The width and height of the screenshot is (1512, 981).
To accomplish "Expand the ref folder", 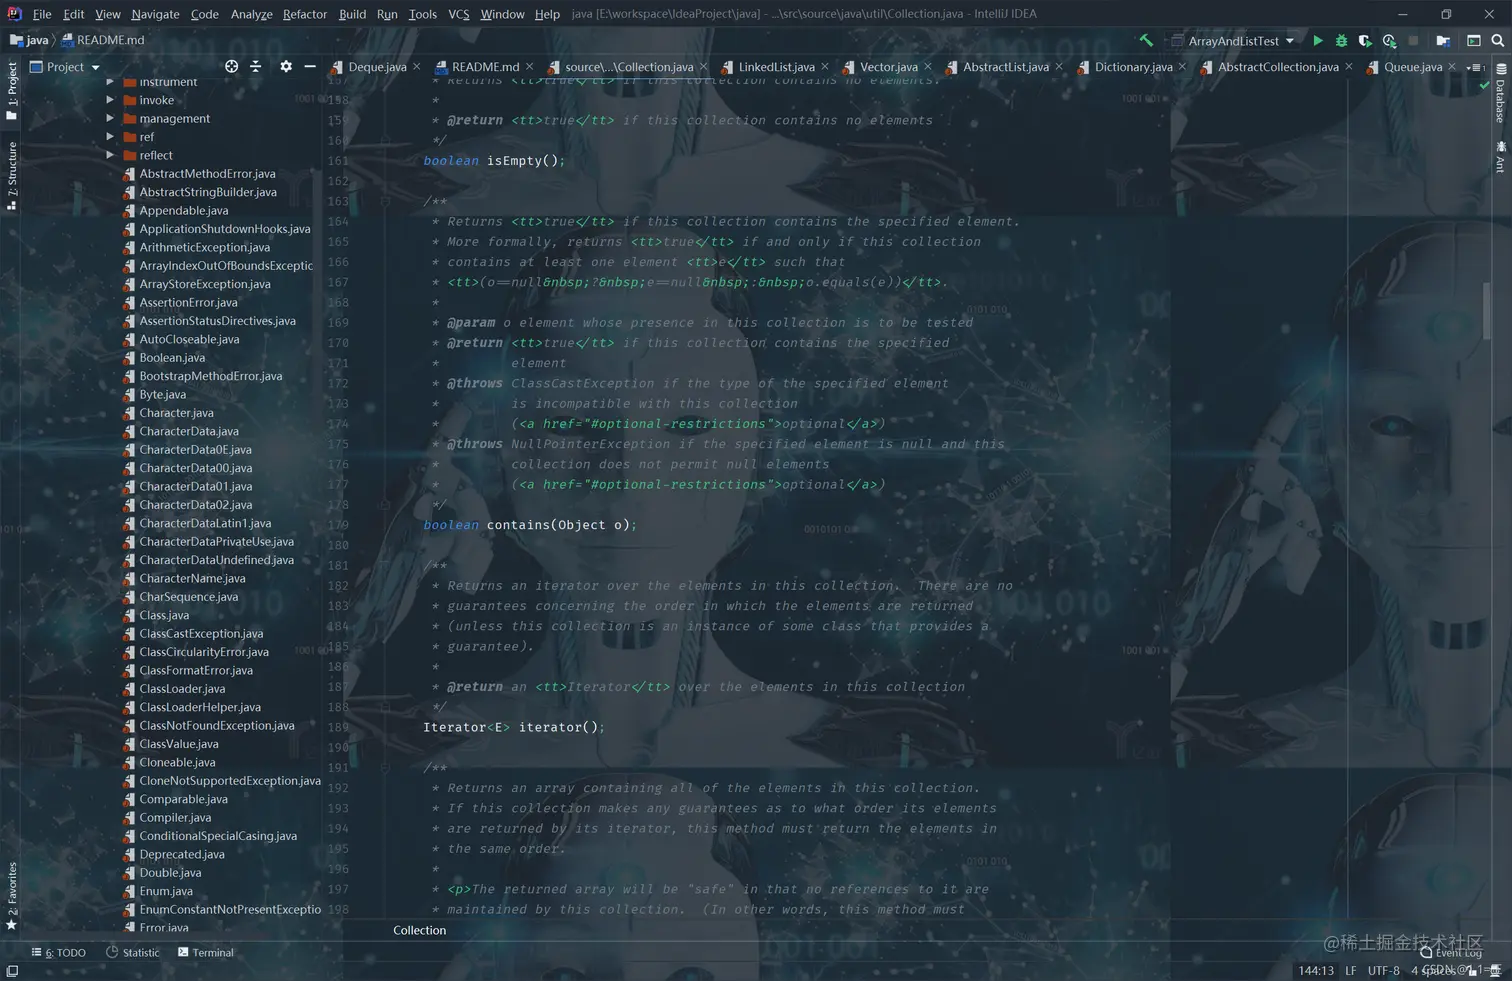I will pyautogui.click(x=110, y=136).
